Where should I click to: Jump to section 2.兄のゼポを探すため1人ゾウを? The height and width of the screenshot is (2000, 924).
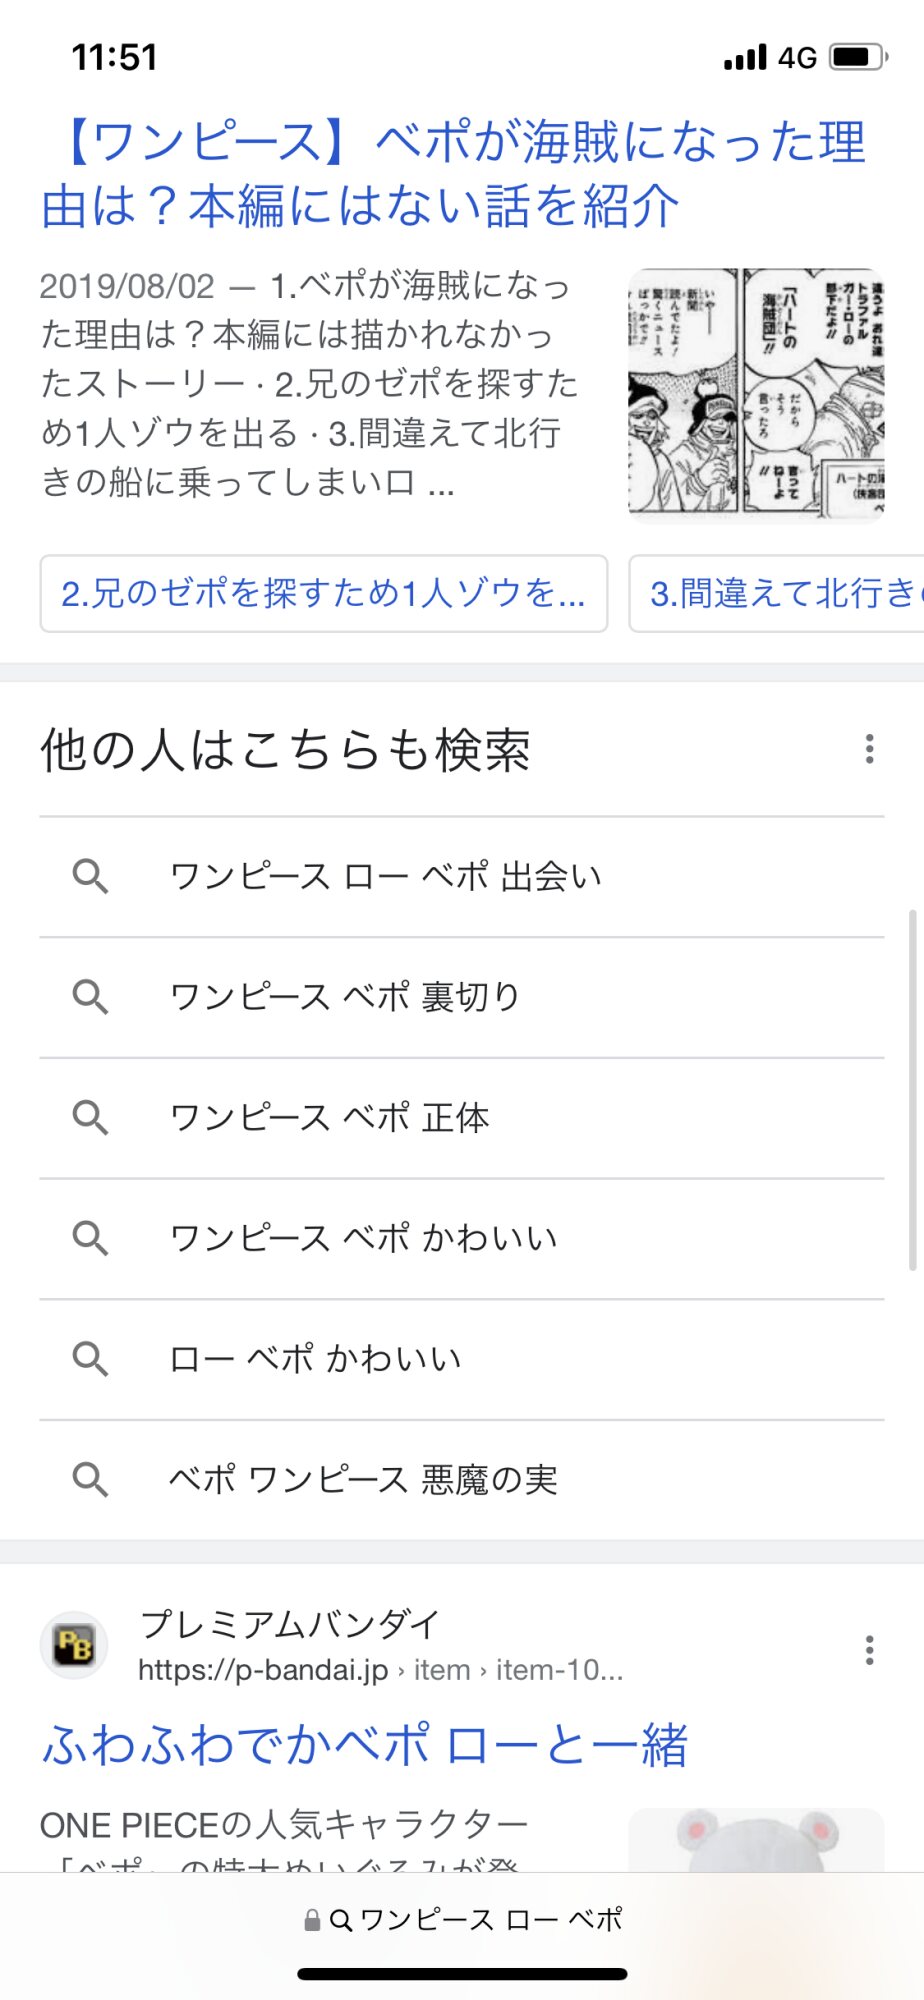pyautogui.click(x=323, y=594)
